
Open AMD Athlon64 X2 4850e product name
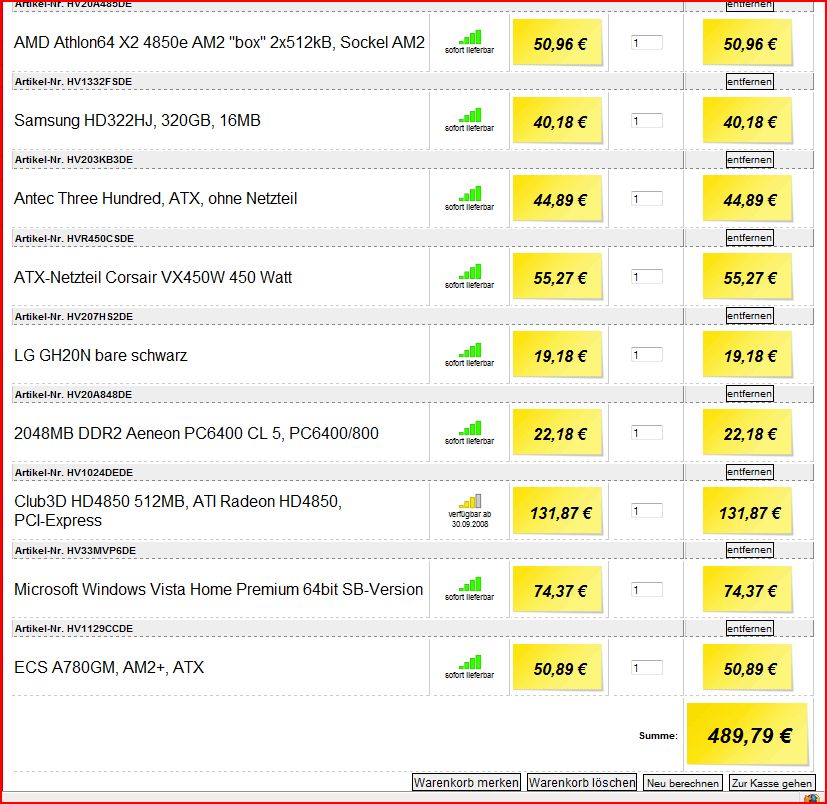(x=219, y=42)
